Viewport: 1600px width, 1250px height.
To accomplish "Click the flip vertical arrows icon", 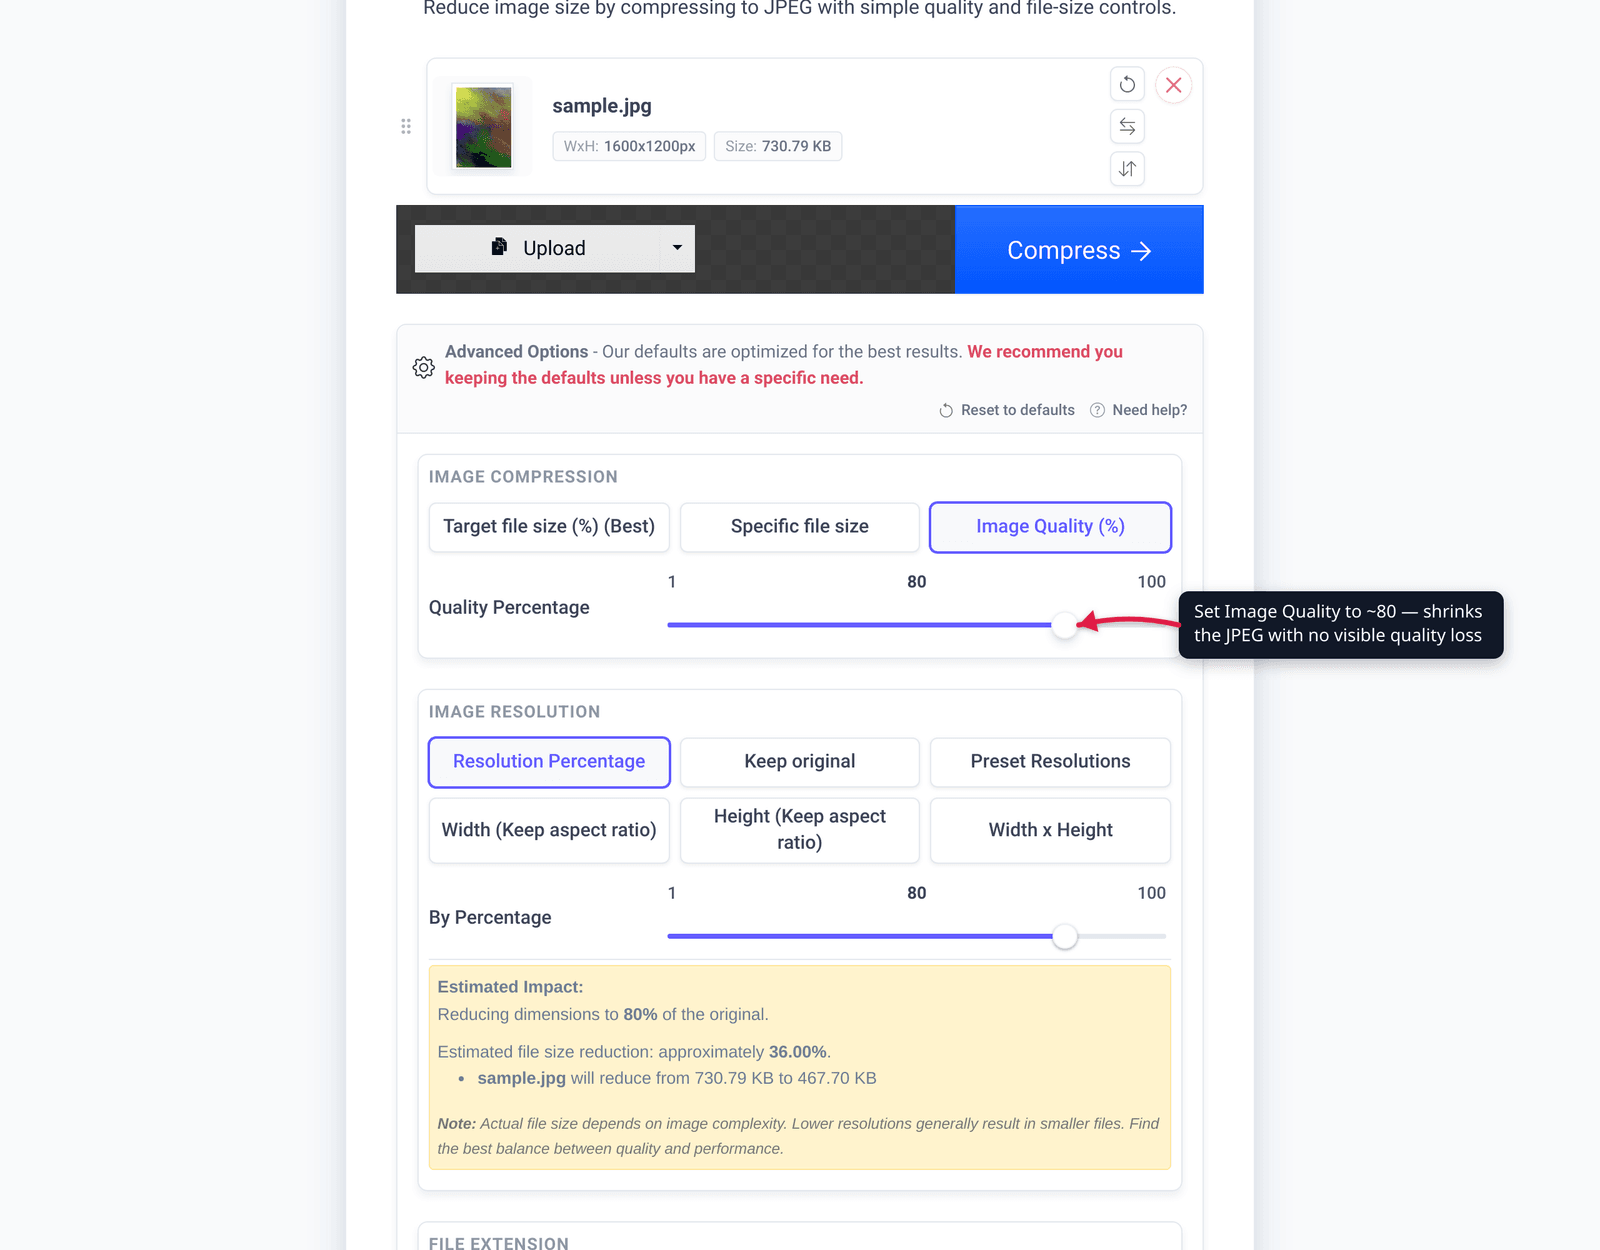I will pos(1127,168).
